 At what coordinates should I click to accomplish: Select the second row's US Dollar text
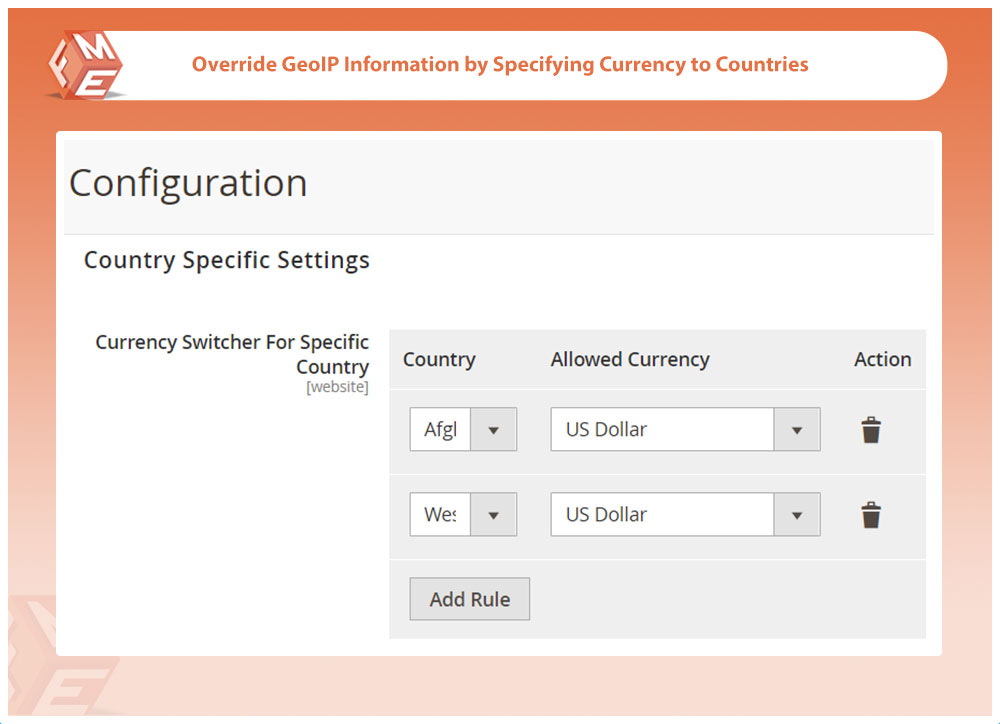(x=607, y=515)
